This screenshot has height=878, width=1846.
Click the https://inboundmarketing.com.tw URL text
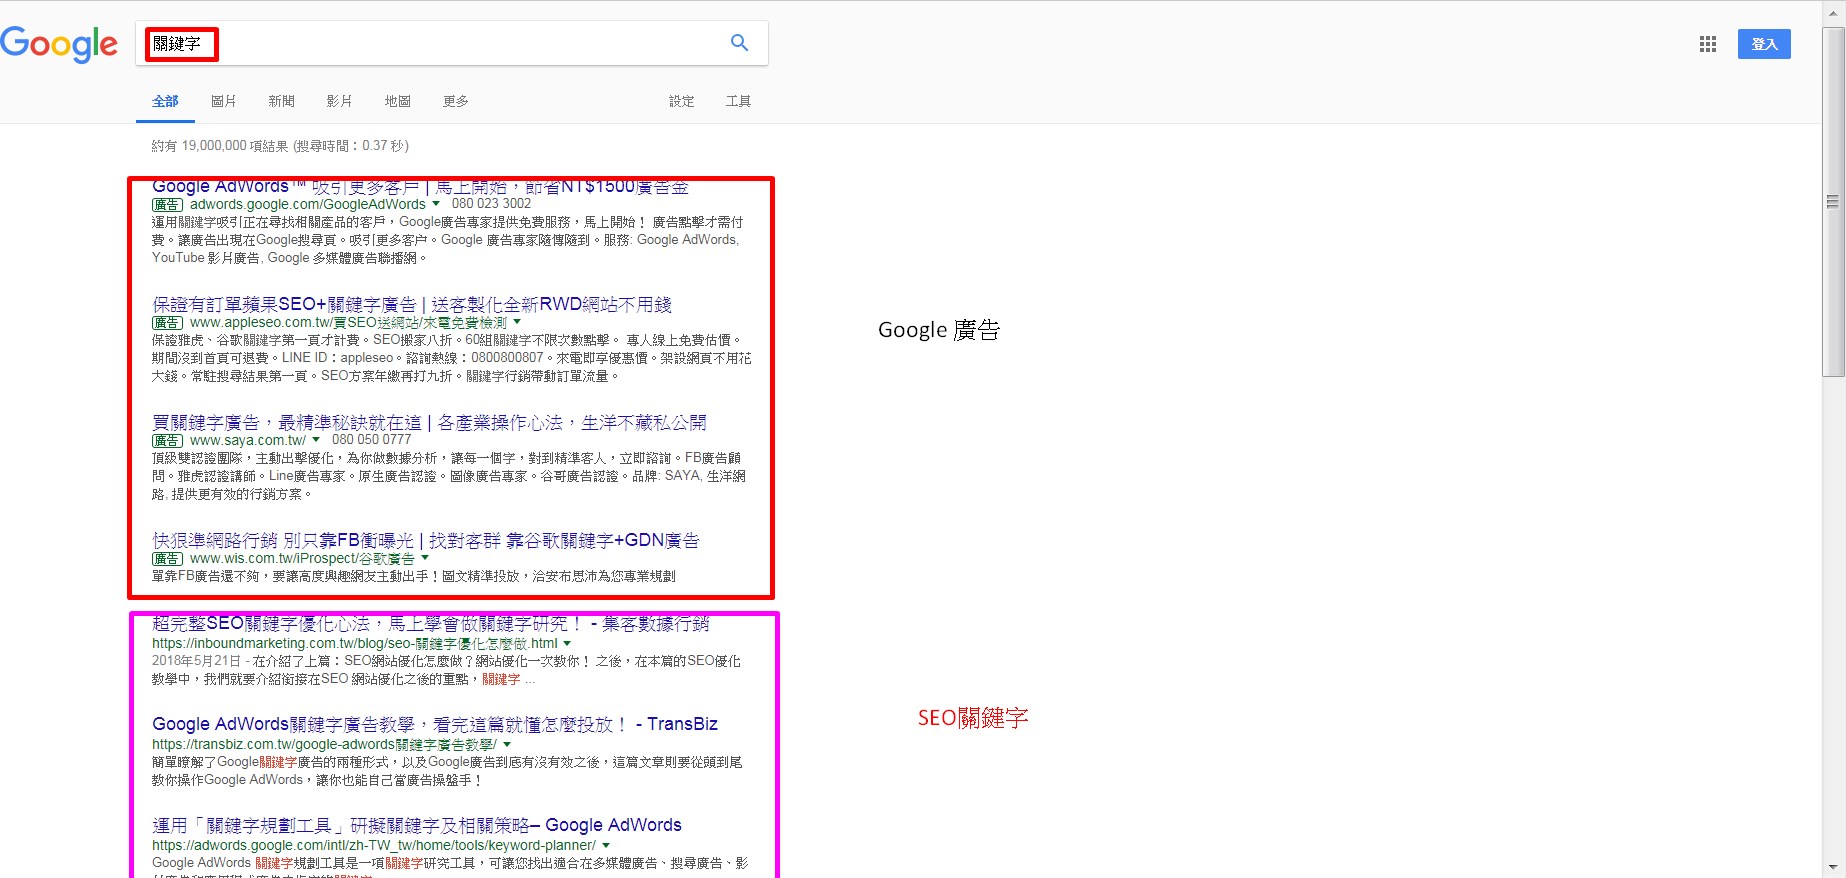pos(355,644)
